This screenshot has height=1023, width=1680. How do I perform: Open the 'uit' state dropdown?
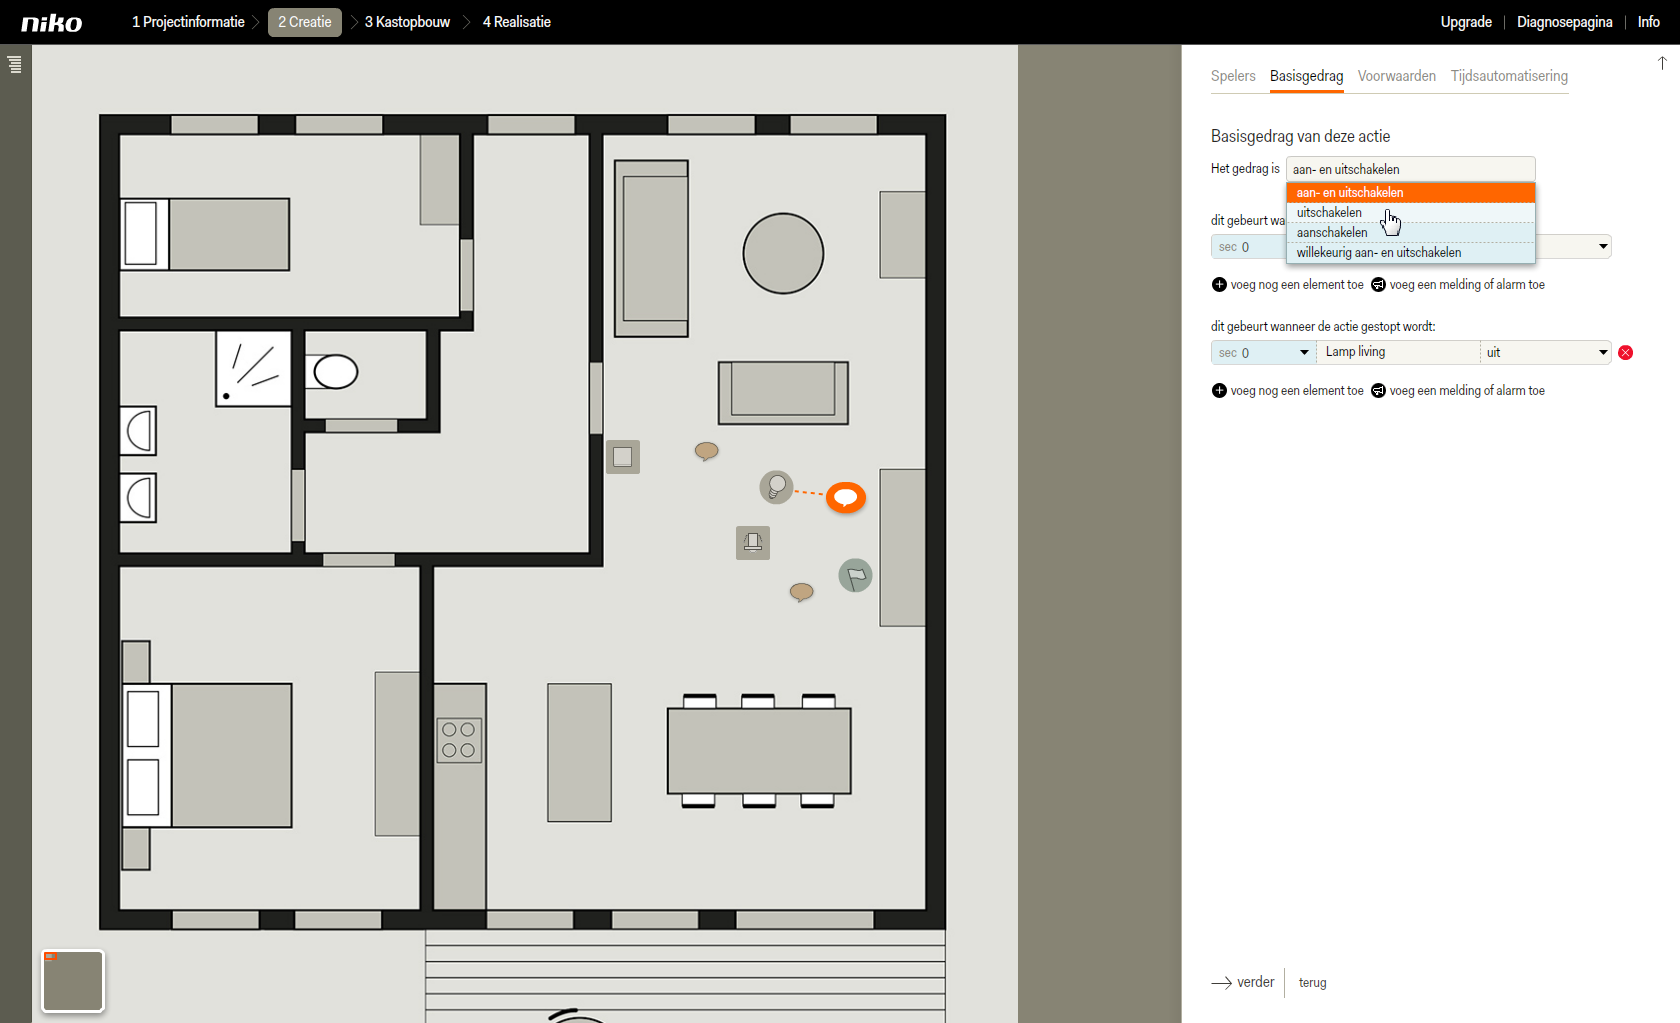click(1546, 352)
